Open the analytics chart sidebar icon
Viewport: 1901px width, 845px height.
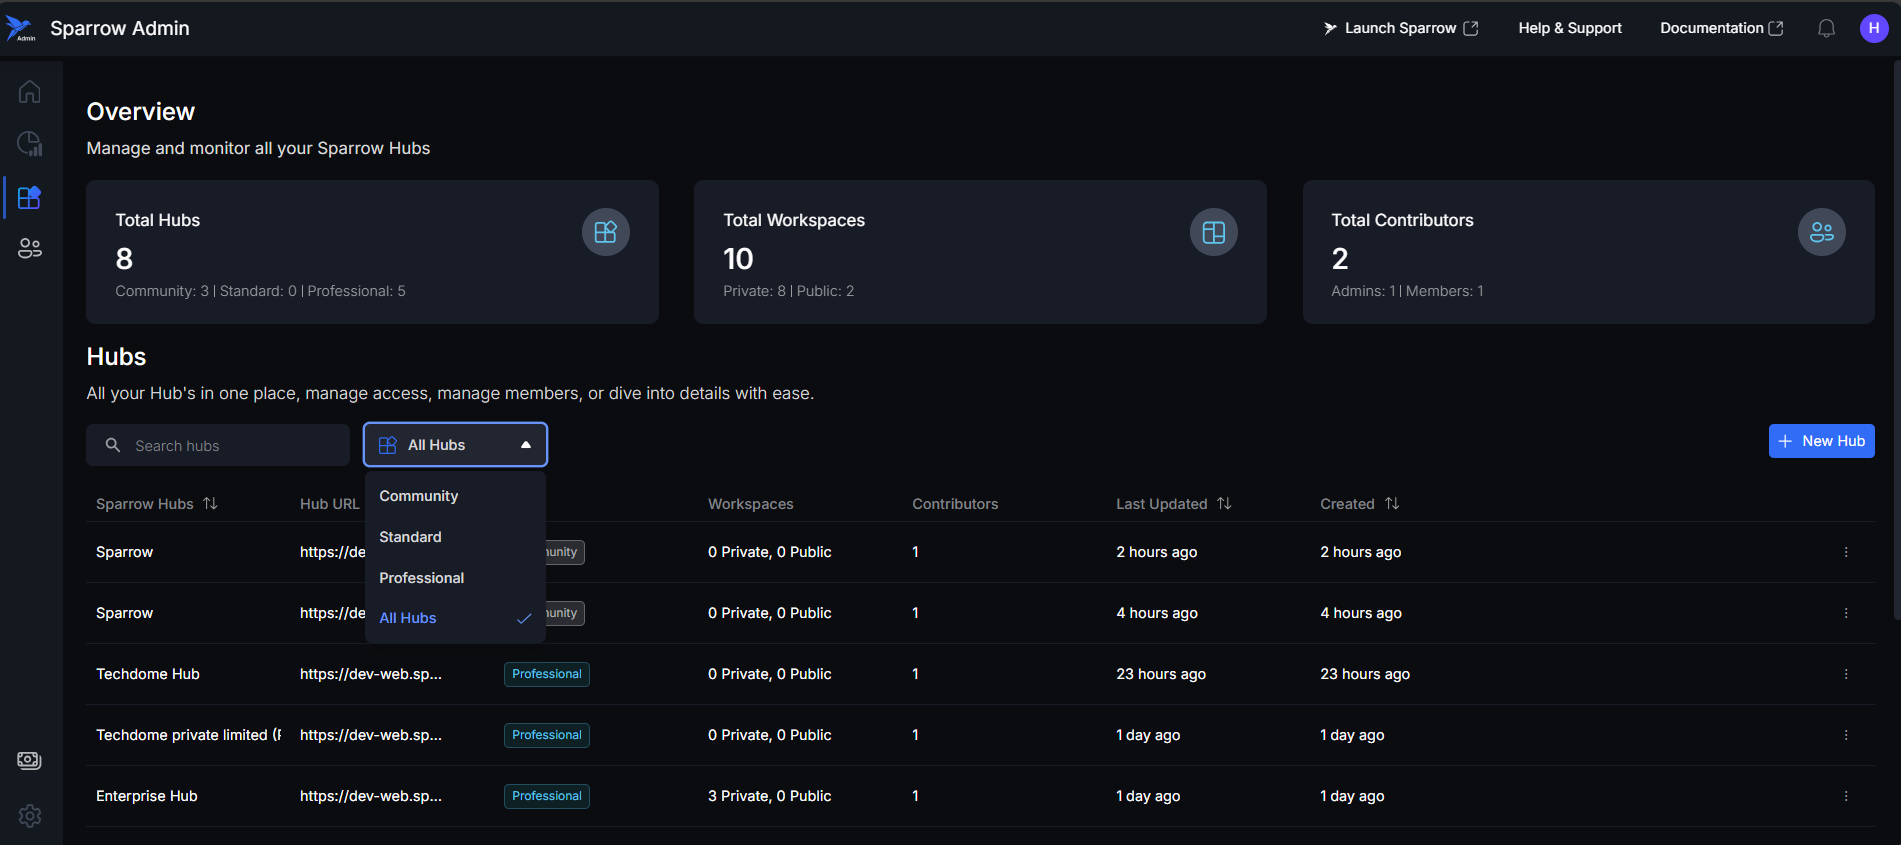coord(30,144)
